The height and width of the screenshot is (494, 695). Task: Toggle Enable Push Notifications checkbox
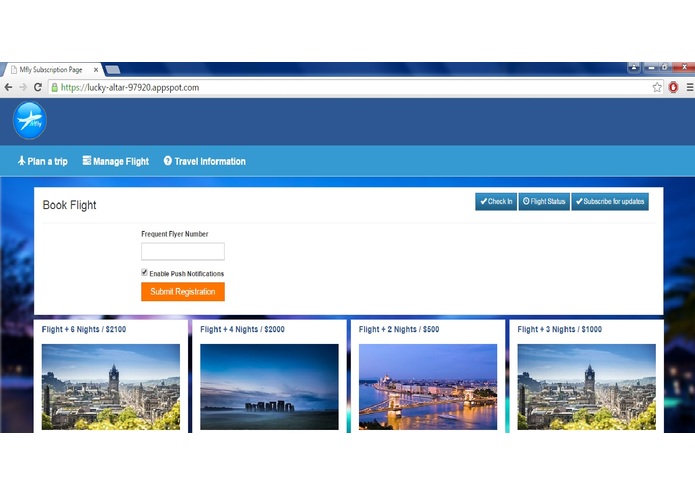click(x=144, y=272)
